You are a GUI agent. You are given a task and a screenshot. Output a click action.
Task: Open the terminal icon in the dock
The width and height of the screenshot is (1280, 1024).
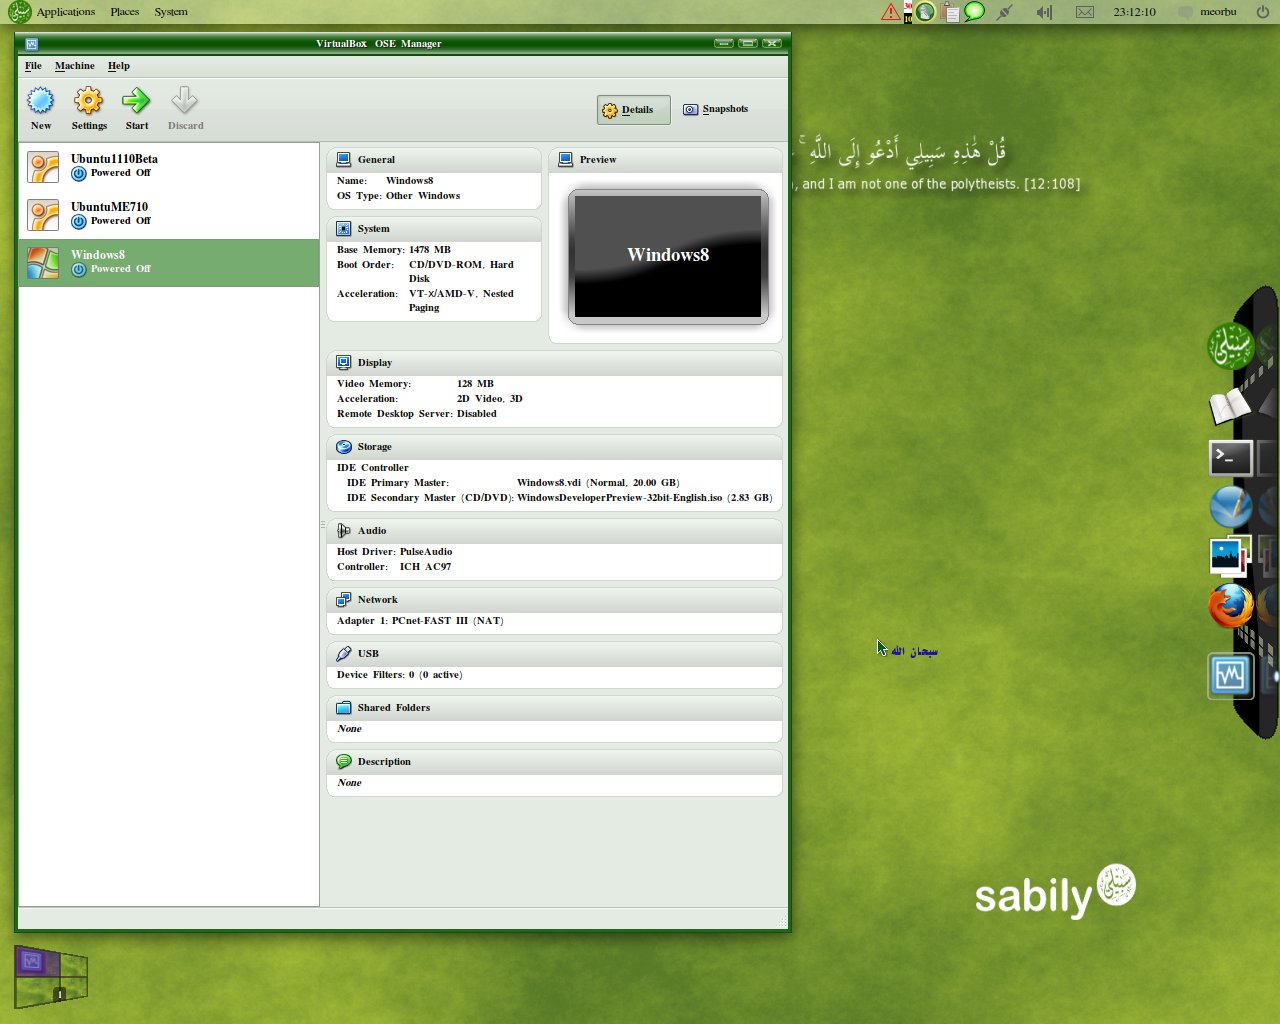click(1229, 457)
